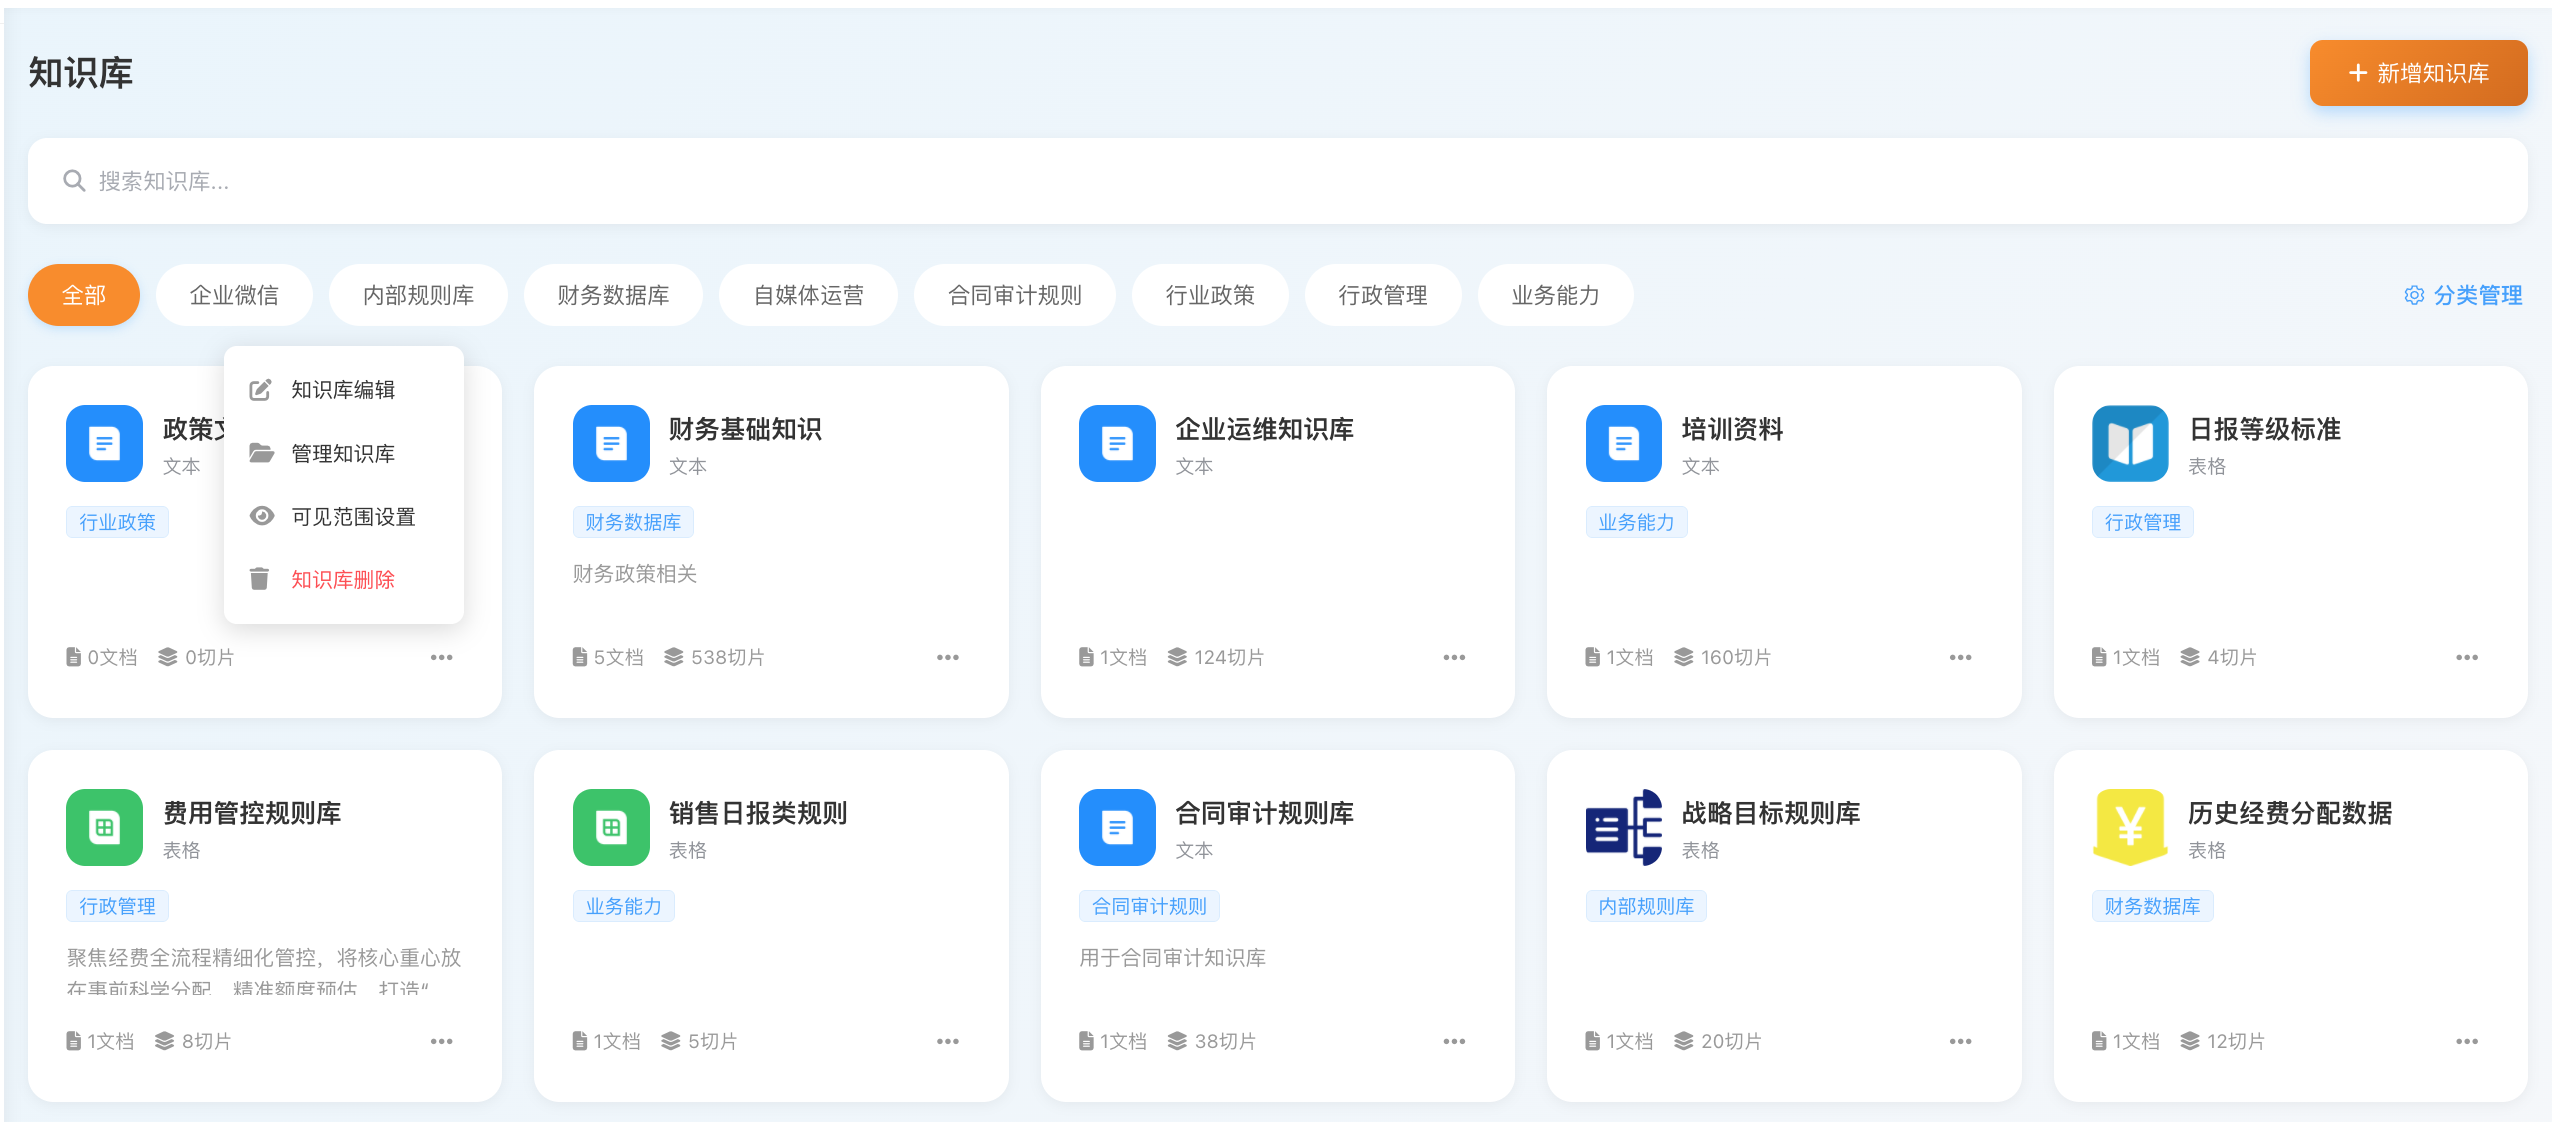This screenshot has width=2552, height=1122.
Task: Click the 战略目标规则库 diagram icon
Action: pos(1624,827)
